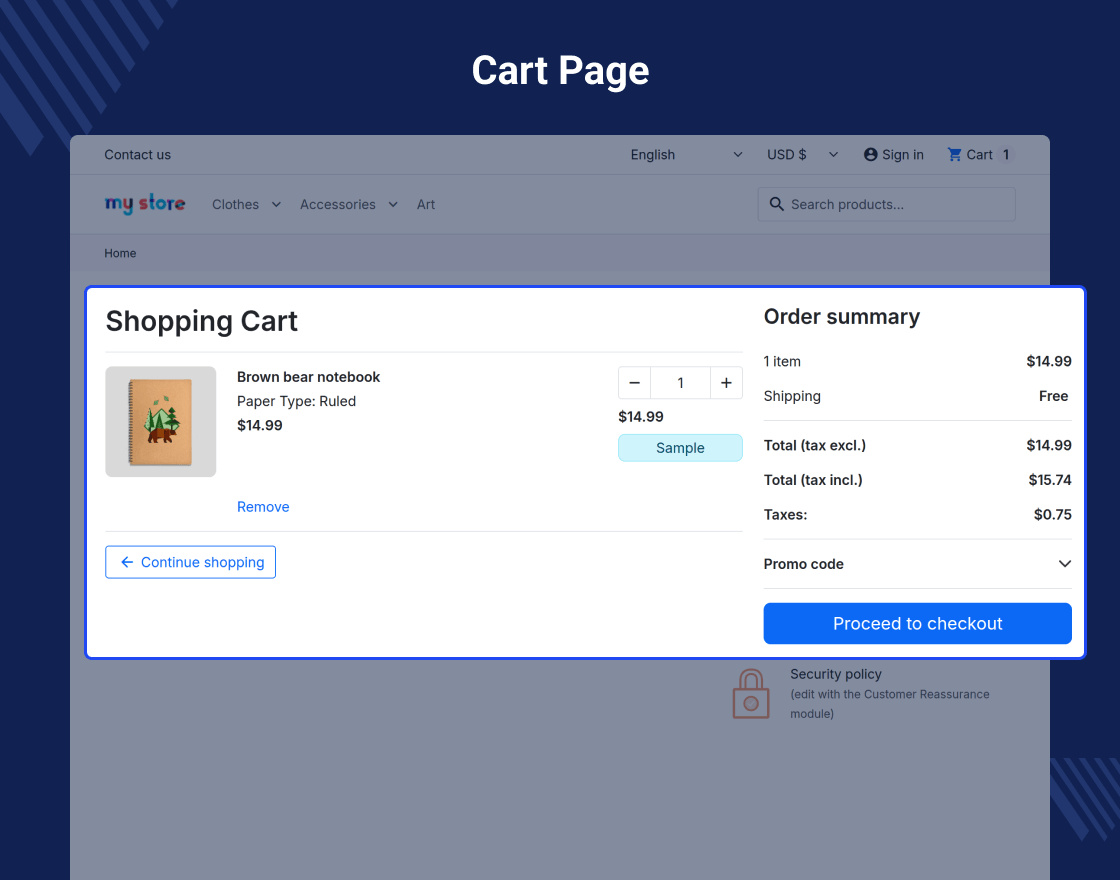Click the cart count badge 1
This screenshot has width=1120, height=880.
coord(1006,154)
